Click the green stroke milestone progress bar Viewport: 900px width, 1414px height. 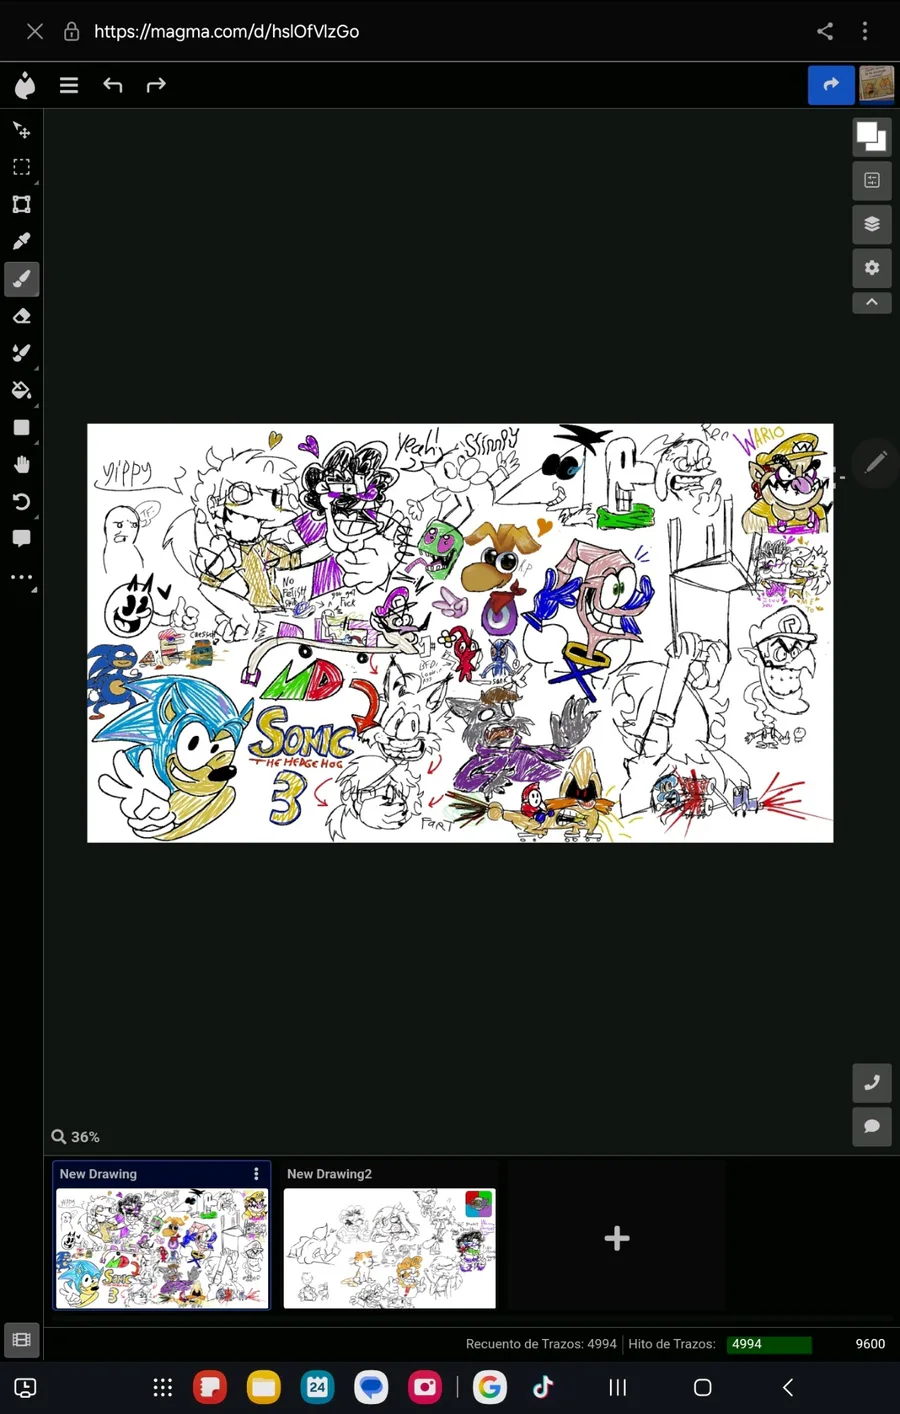coord(769,1344)
